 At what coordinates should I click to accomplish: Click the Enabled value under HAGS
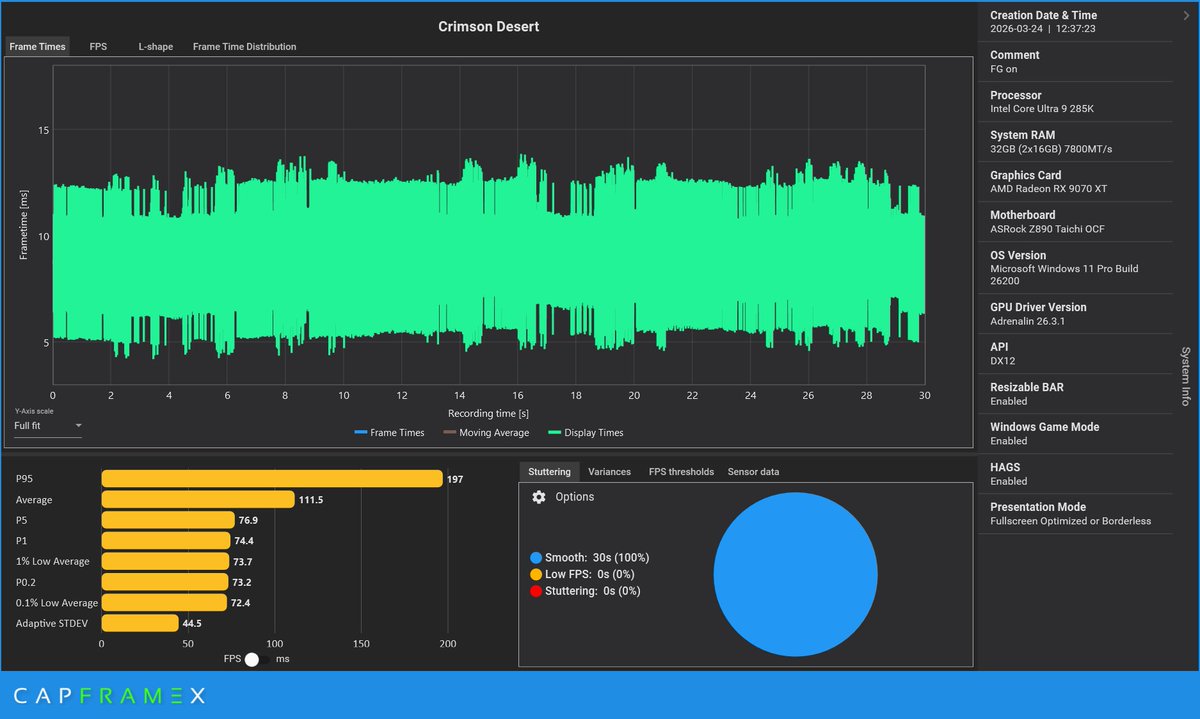1008,481
